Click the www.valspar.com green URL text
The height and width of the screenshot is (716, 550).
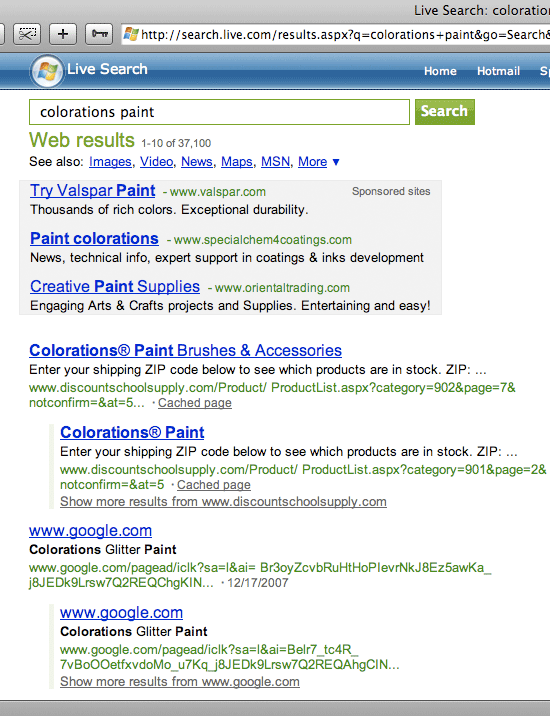[x=218, y=192]
